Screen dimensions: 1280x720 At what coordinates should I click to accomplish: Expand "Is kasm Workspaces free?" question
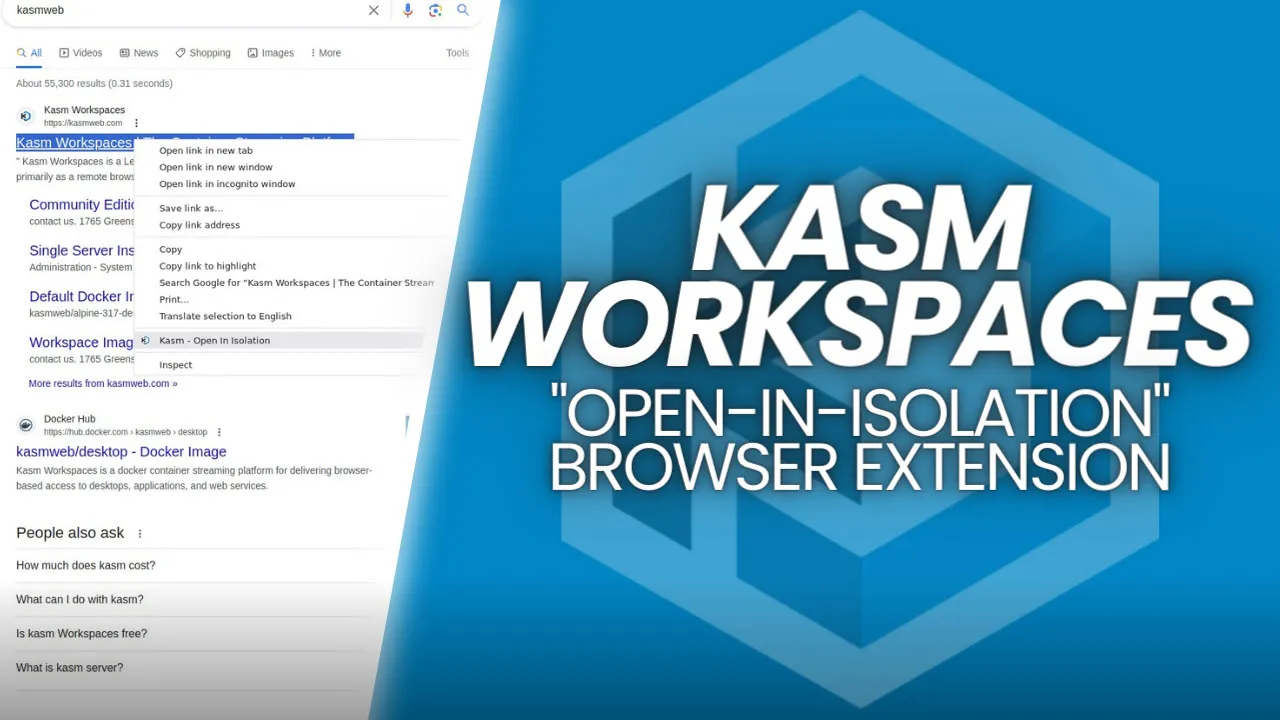pos(82,634)
